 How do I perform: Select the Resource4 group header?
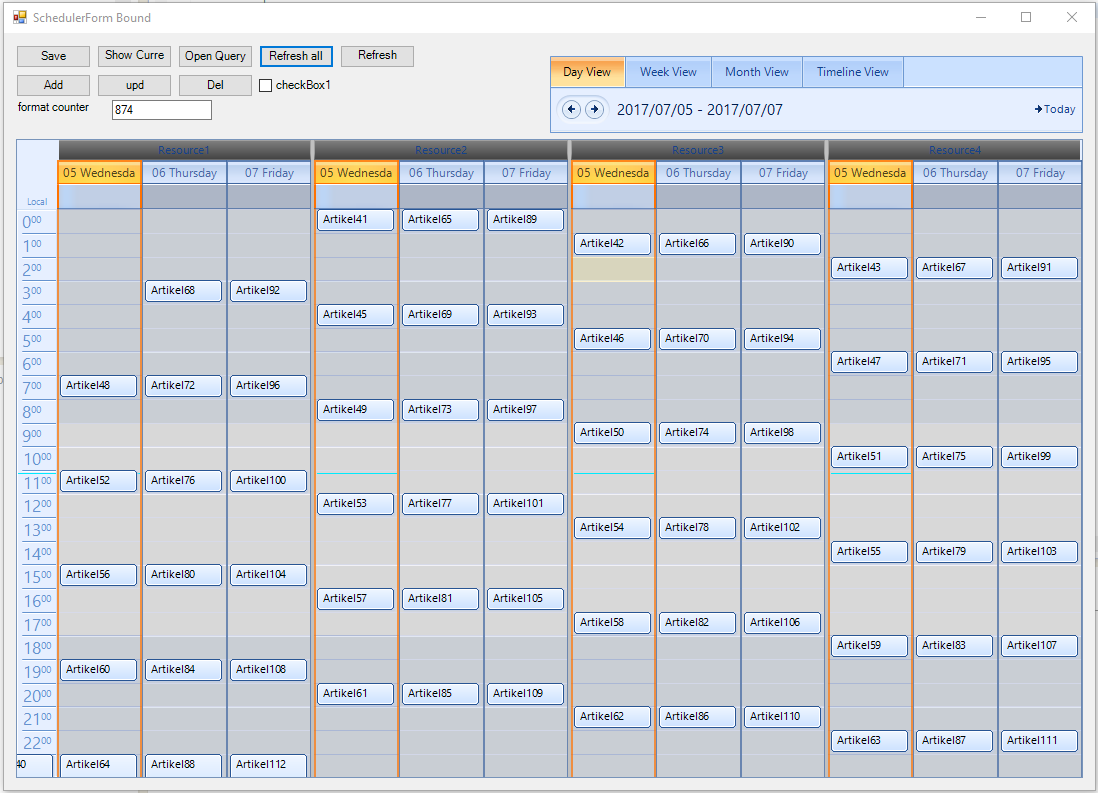pyautogui.click(x=954, y=150)
